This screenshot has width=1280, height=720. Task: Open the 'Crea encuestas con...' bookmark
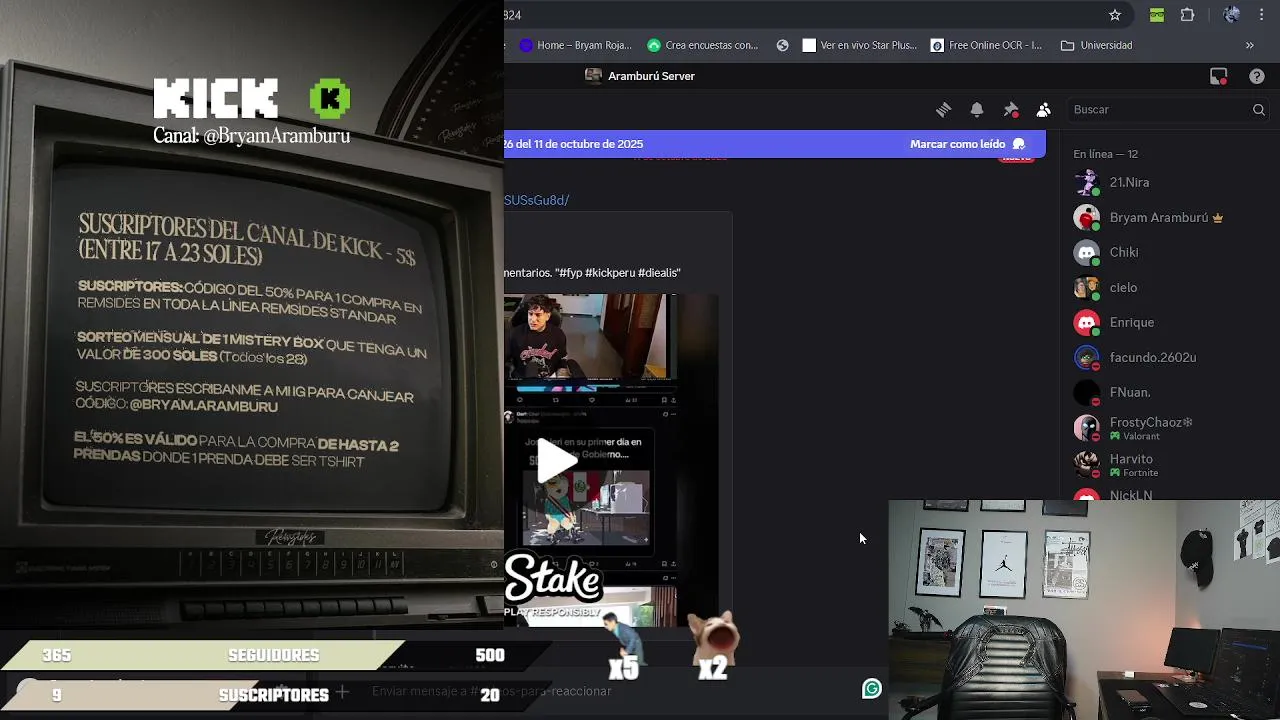[x=703, y=45]
